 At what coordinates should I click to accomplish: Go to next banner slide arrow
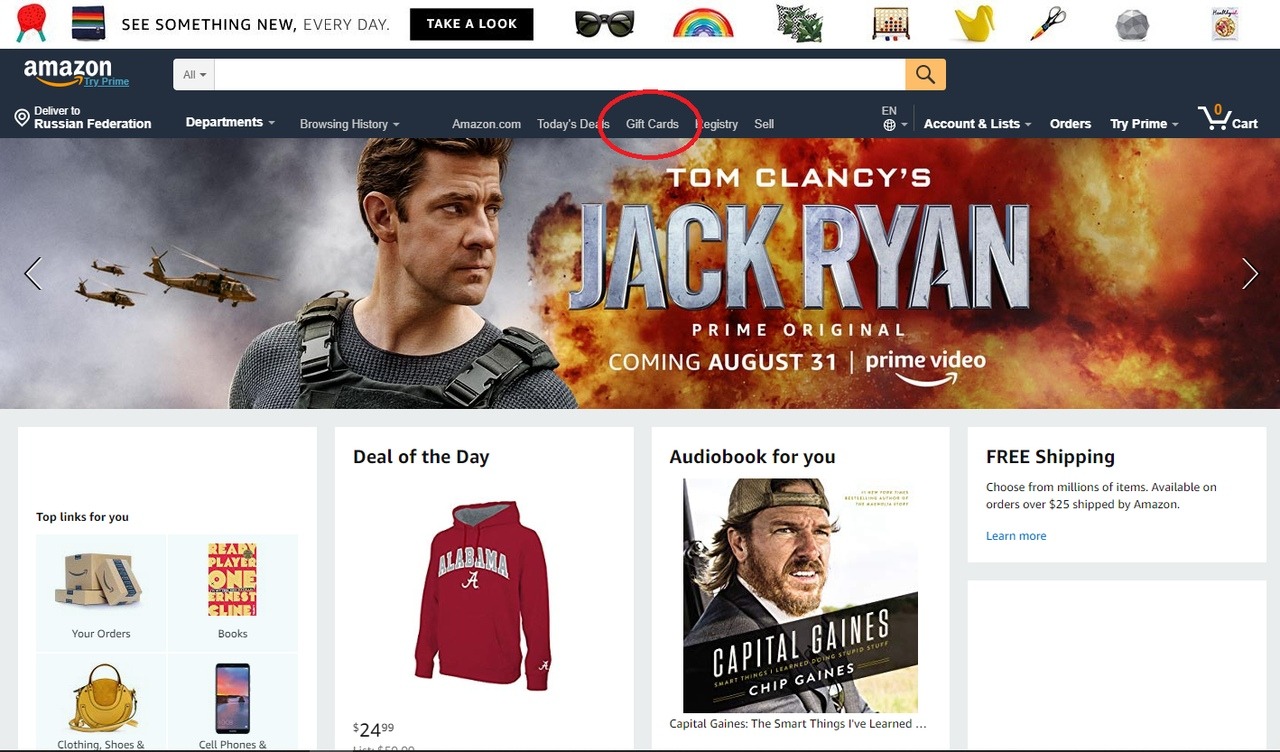(1249, 273)
